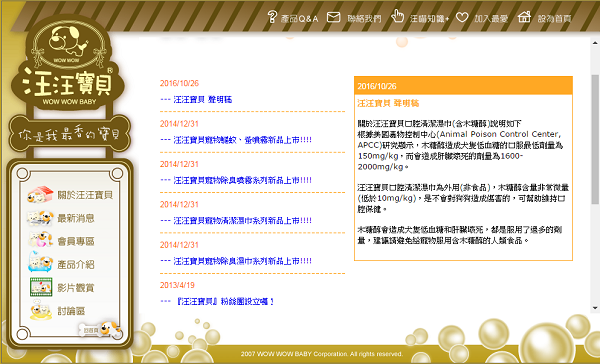Select 設為首頁 in the top menu

(x=554, y=19)
